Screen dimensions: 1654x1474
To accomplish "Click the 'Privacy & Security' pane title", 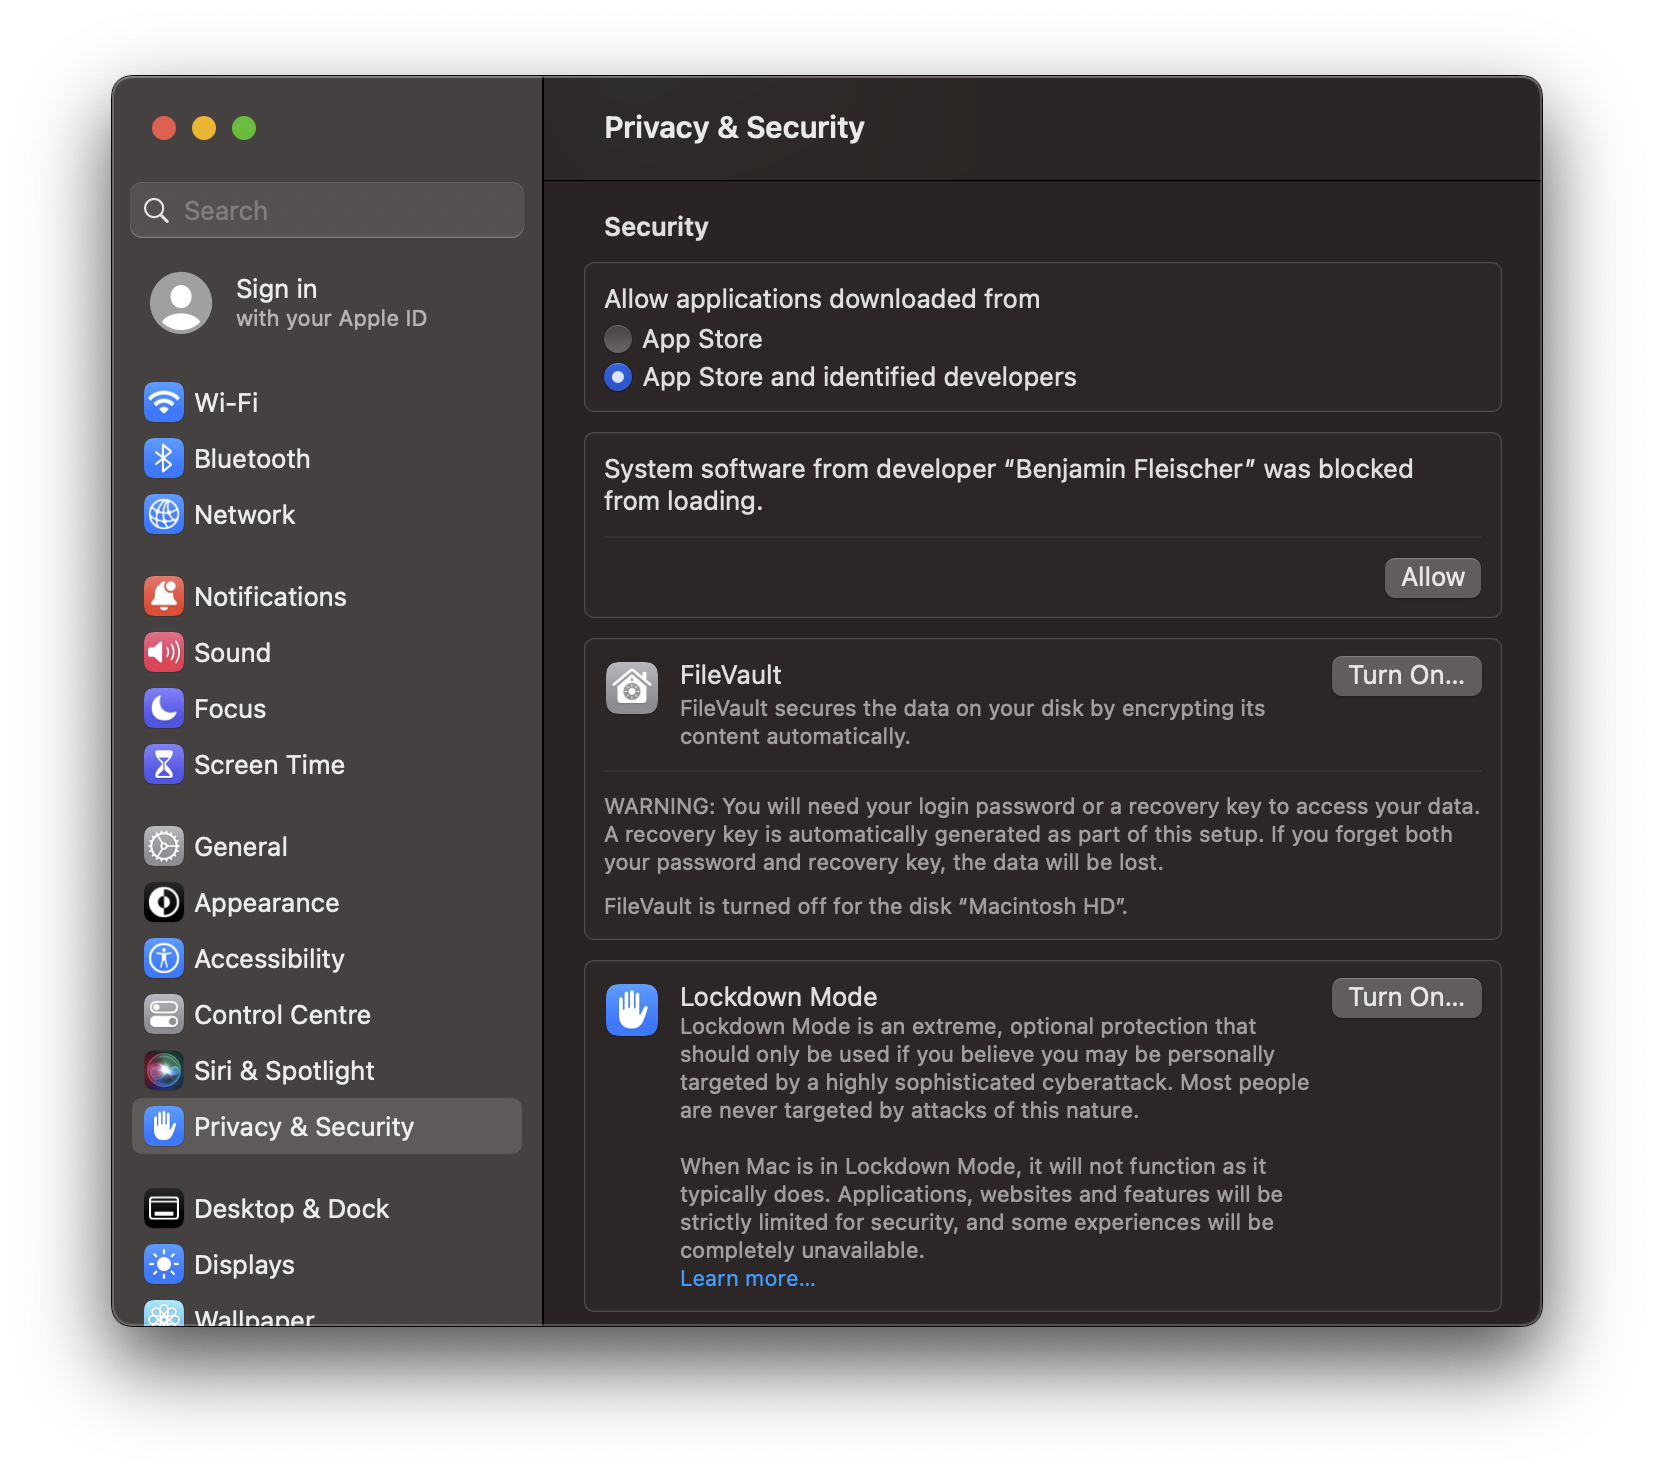I will point(734,128).
